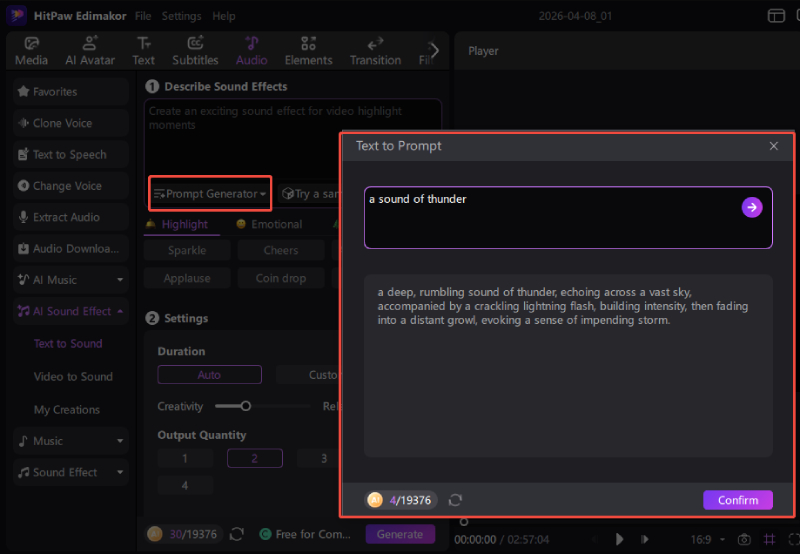Expand the Sound Effect section arrow
Image resolution: width=800 pixels, height=554 pixels.
(x=120, y=472)
